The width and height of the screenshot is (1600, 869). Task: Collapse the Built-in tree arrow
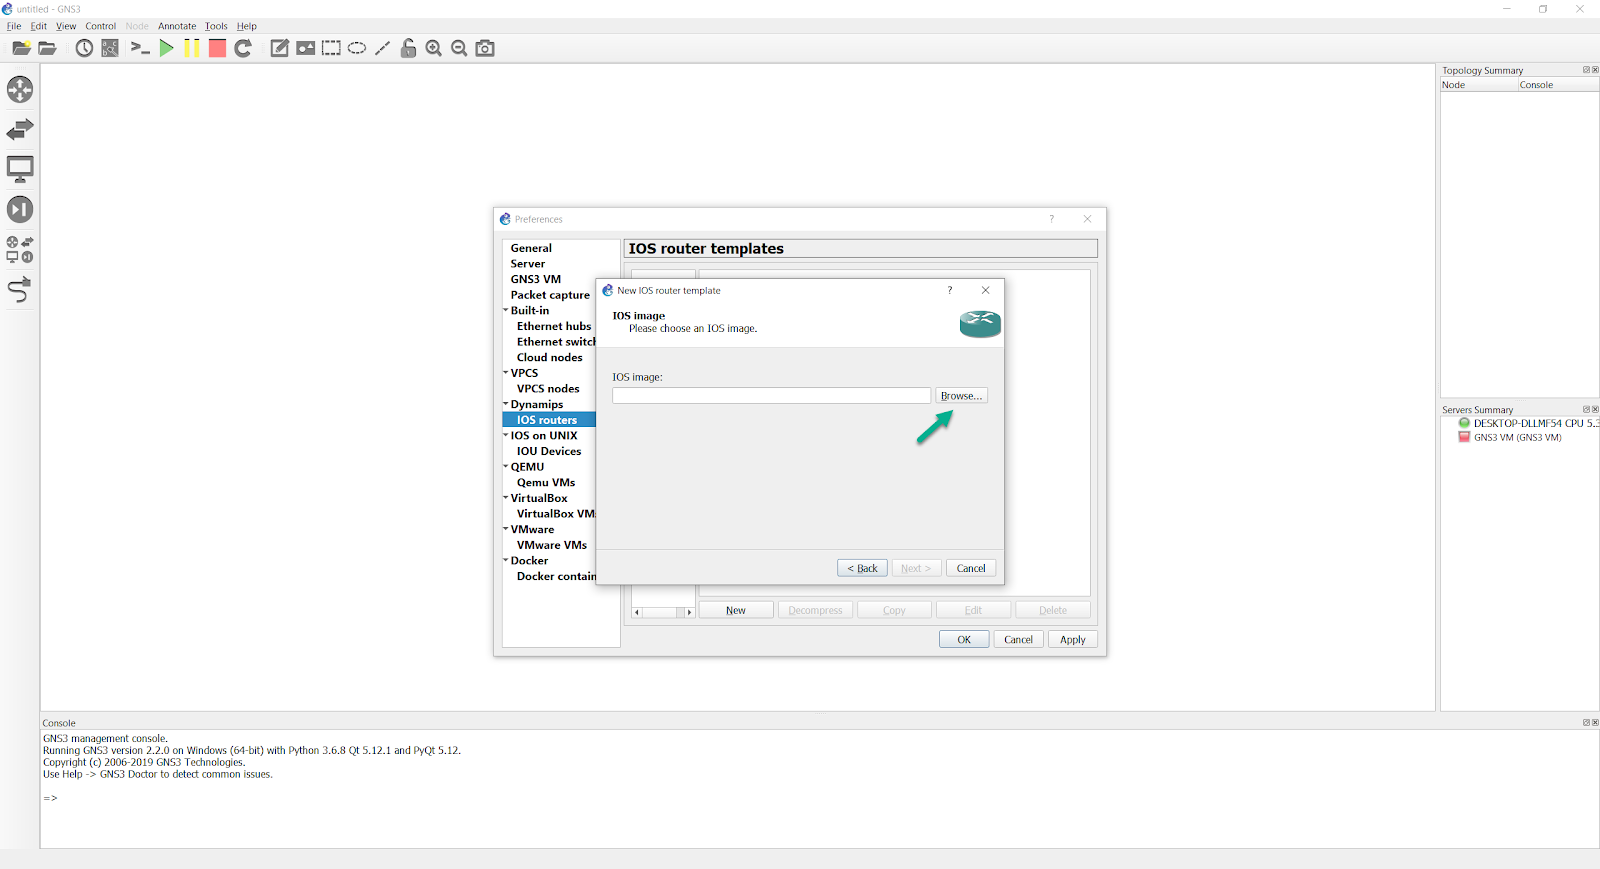pyautogui.click(x=506, y=310)
